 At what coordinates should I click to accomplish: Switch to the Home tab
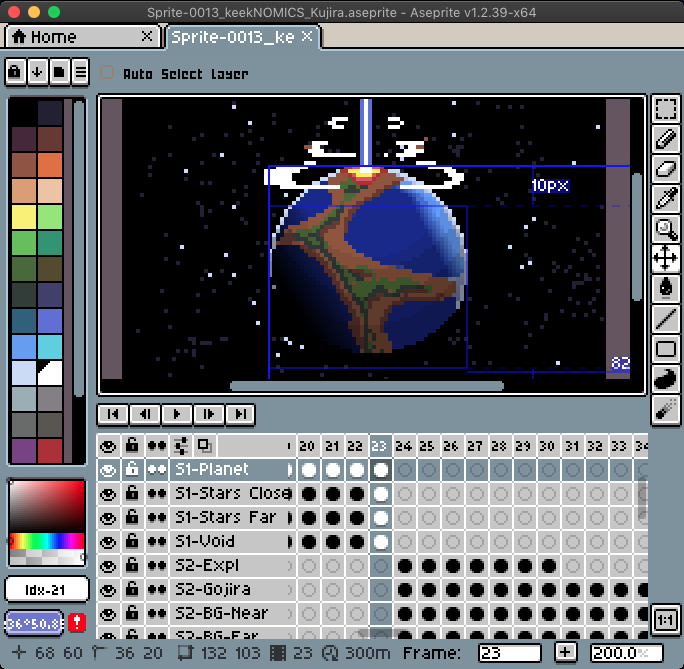83,37
